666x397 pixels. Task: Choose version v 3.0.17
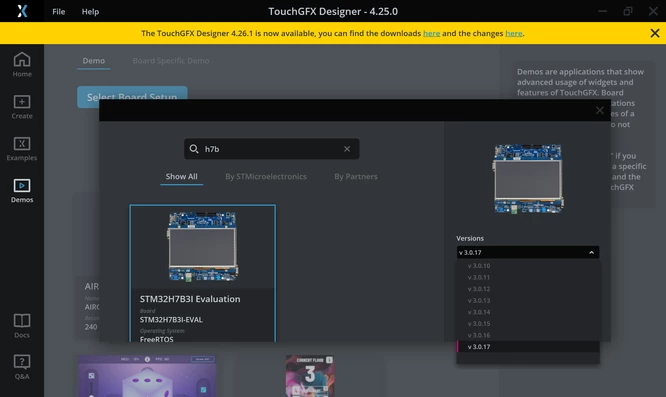tap(528, 346)
